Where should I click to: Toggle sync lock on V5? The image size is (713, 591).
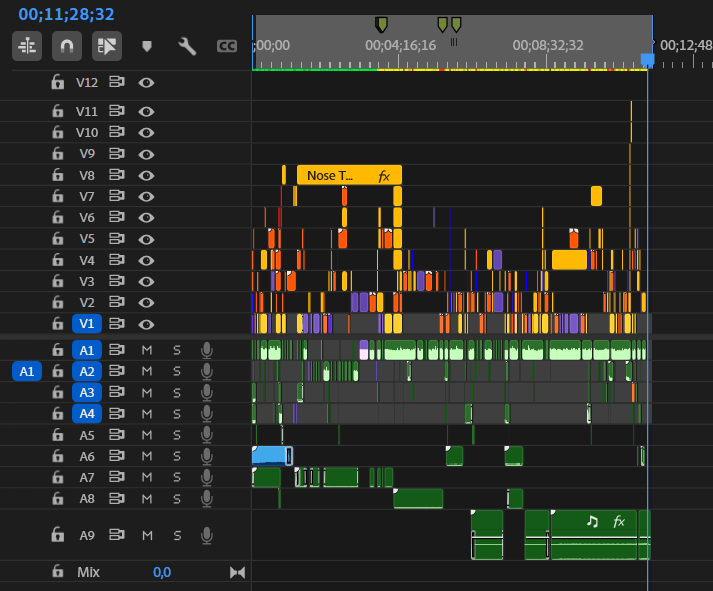click(x=117, y=239)
